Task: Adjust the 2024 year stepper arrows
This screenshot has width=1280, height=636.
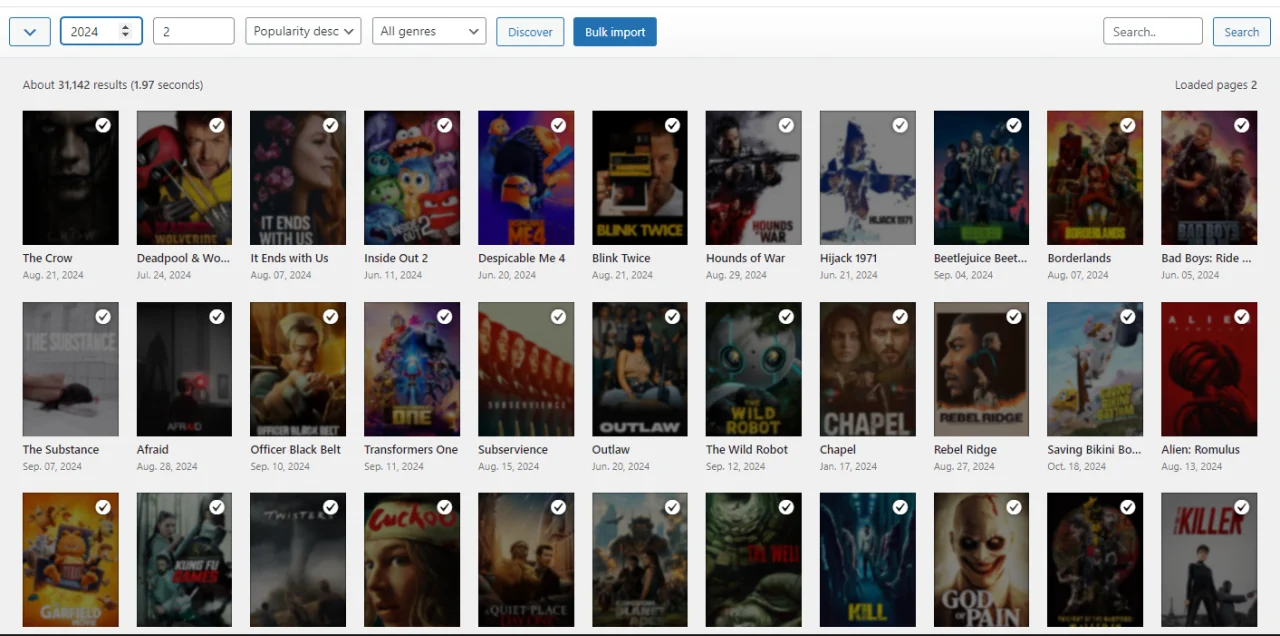Action: click(125, 31)
